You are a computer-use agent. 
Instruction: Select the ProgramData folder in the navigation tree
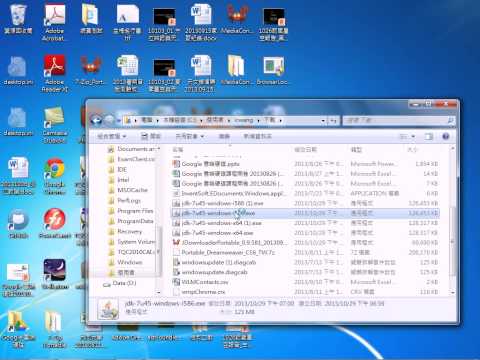(131, 221)
